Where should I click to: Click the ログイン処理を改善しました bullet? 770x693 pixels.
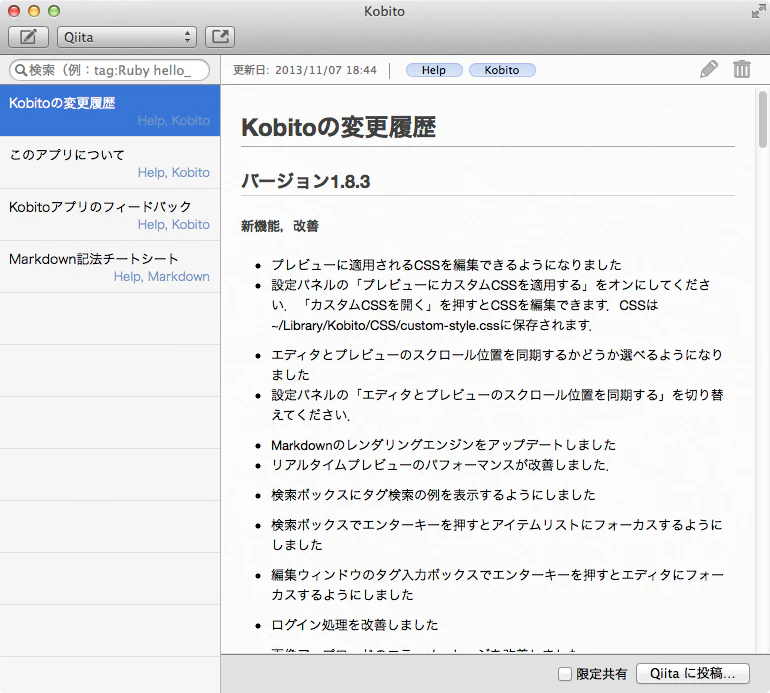(x=355, y=625)
